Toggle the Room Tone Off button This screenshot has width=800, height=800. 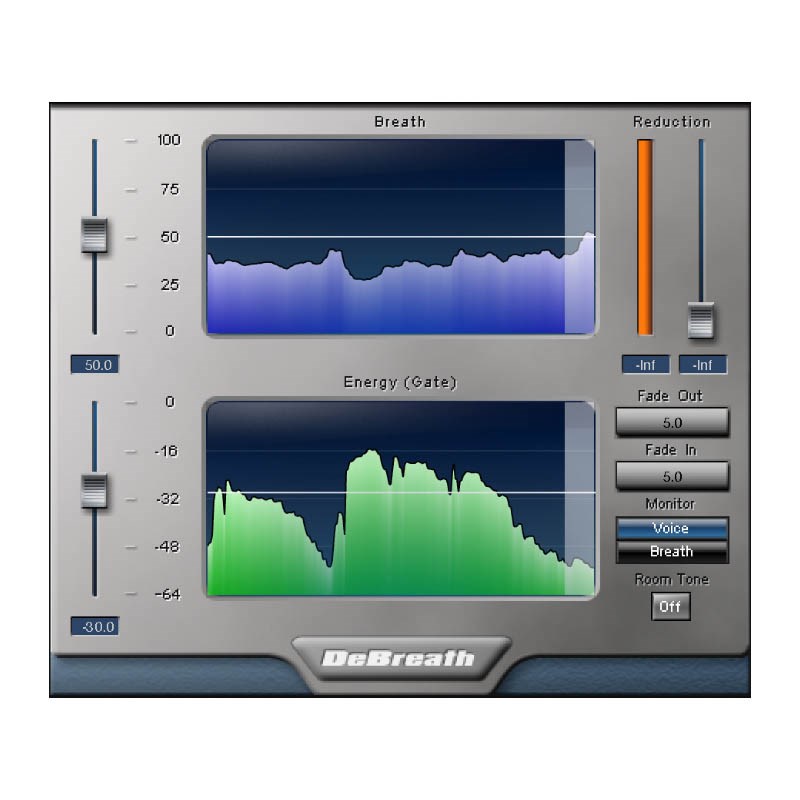[670, 606]
